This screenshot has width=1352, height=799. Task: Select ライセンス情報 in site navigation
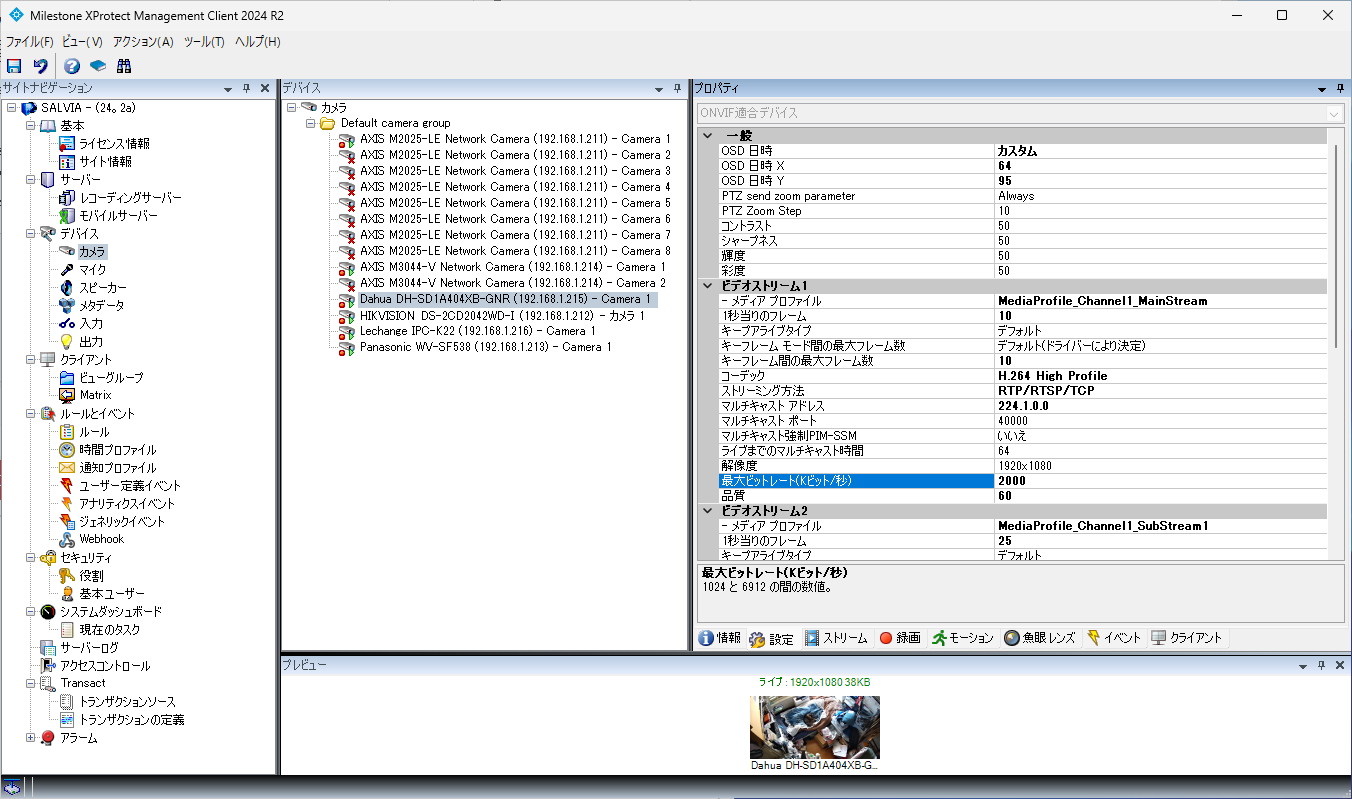coord(114,144)
